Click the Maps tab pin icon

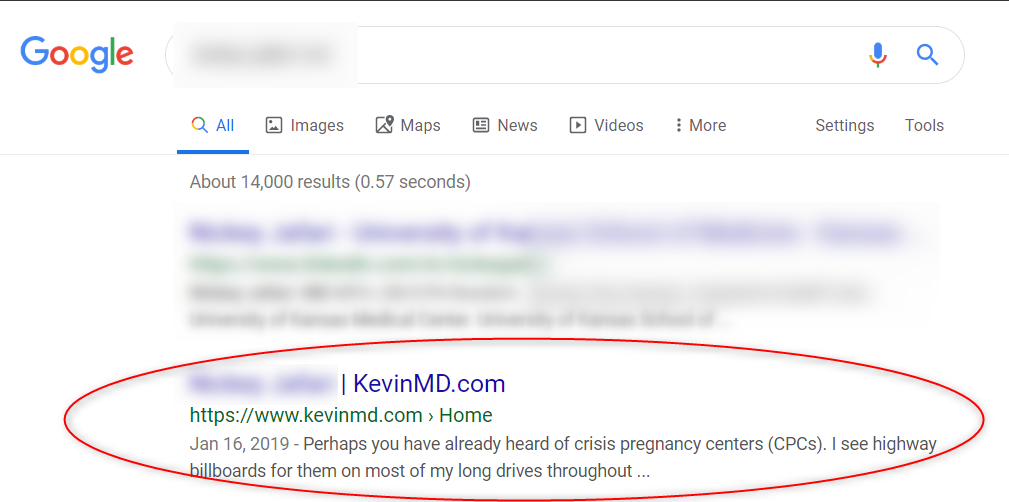coord(384,125)
